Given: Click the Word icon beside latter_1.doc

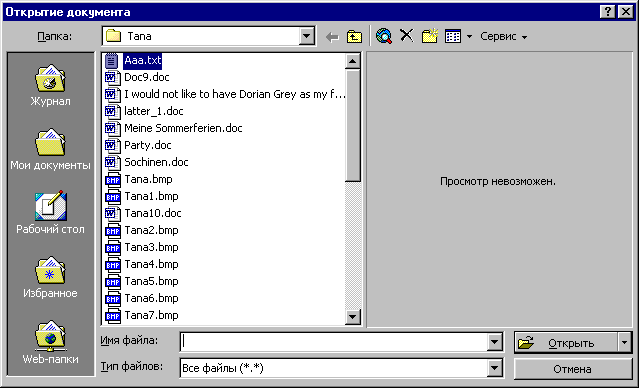Looking at the screenshot, I should click(x=112, y=112).
